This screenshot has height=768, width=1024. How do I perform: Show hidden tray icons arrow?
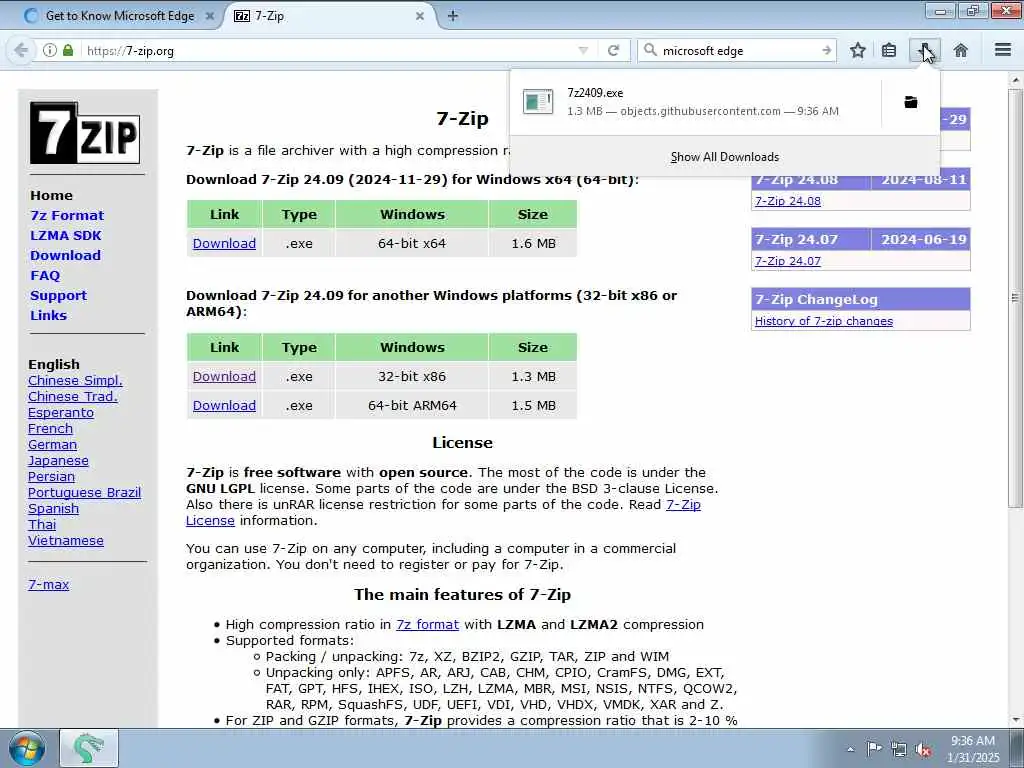tap(850, 749)
